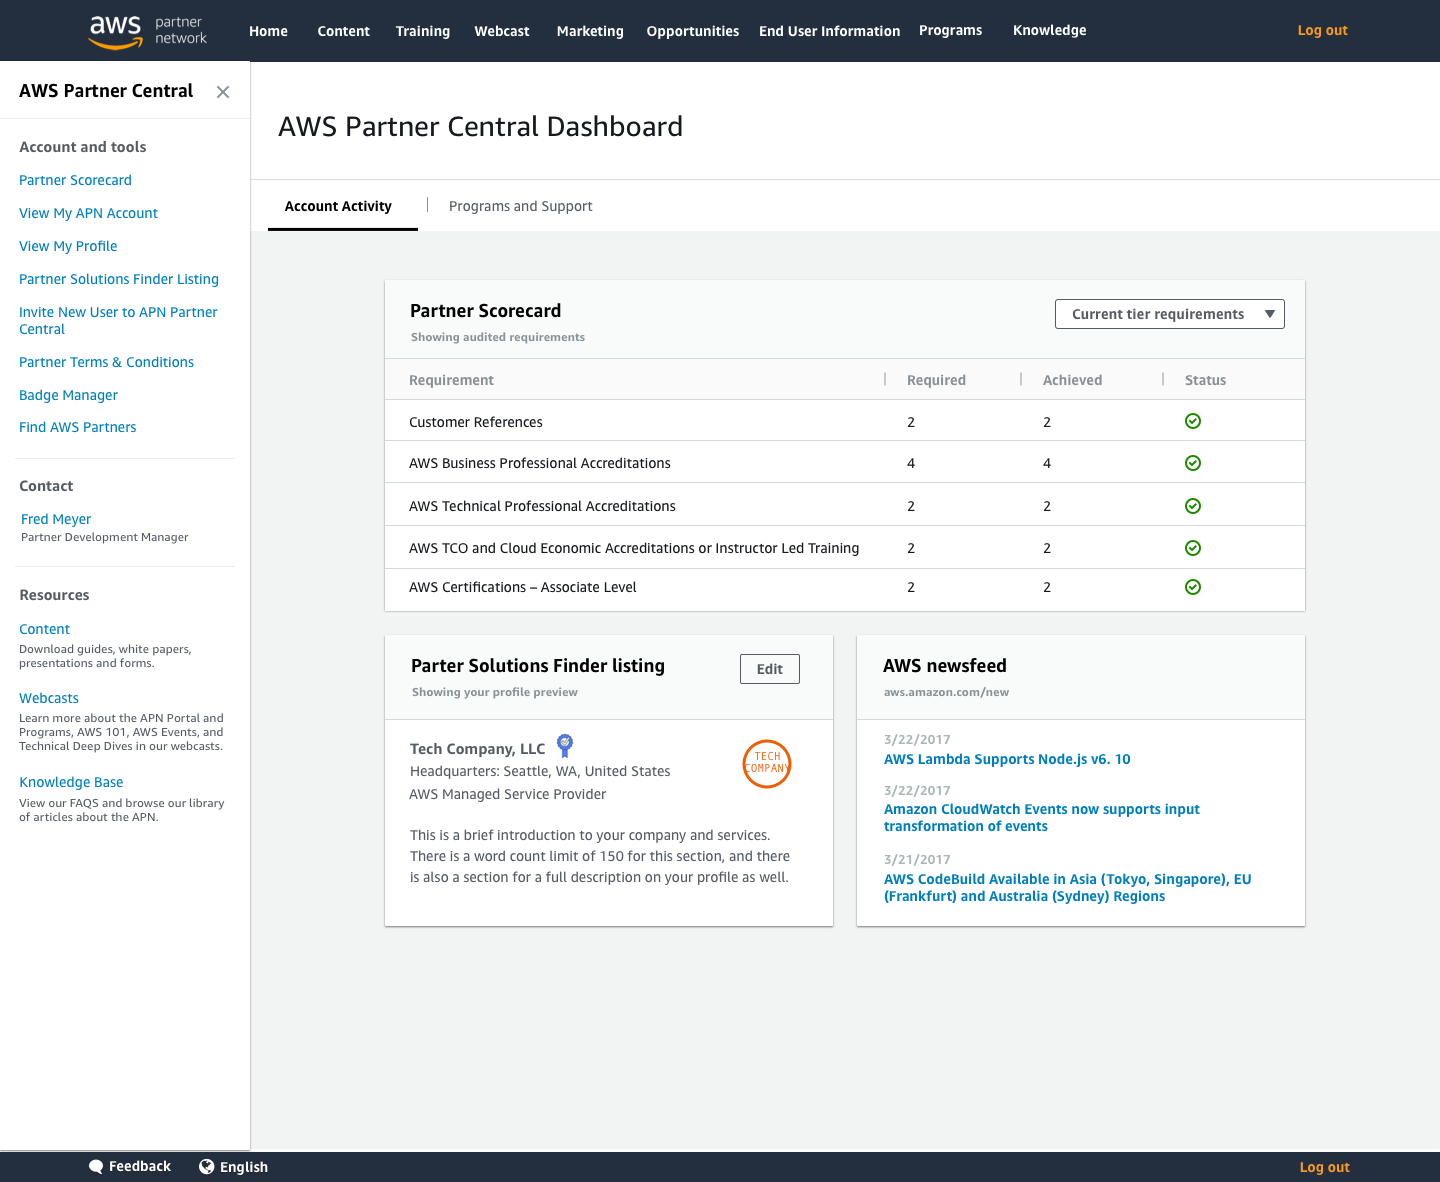Click Invite New User to APN Partner Central
The width and height of the screenshot is (1440, 1182).
[118, 320]
